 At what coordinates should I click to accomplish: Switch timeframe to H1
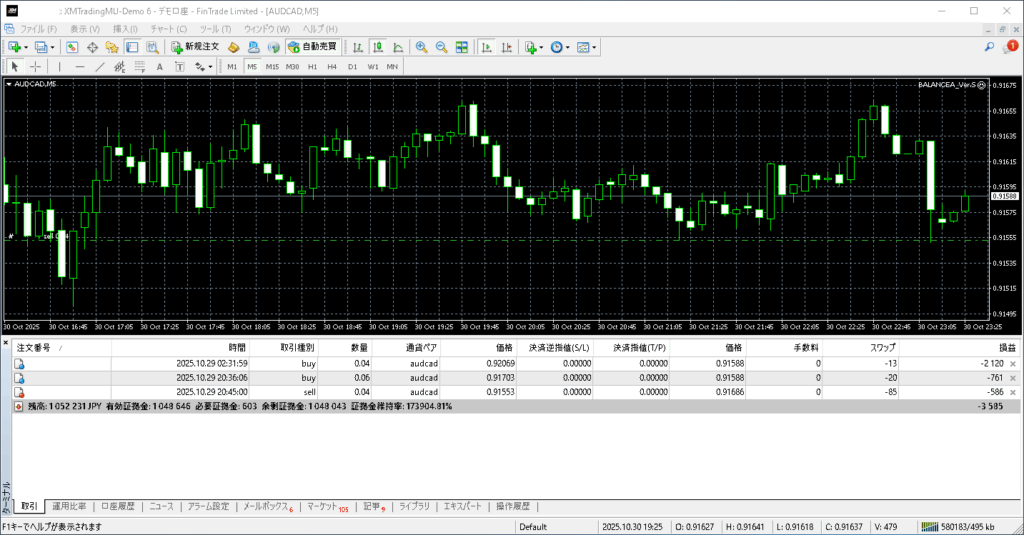[312, 67]
